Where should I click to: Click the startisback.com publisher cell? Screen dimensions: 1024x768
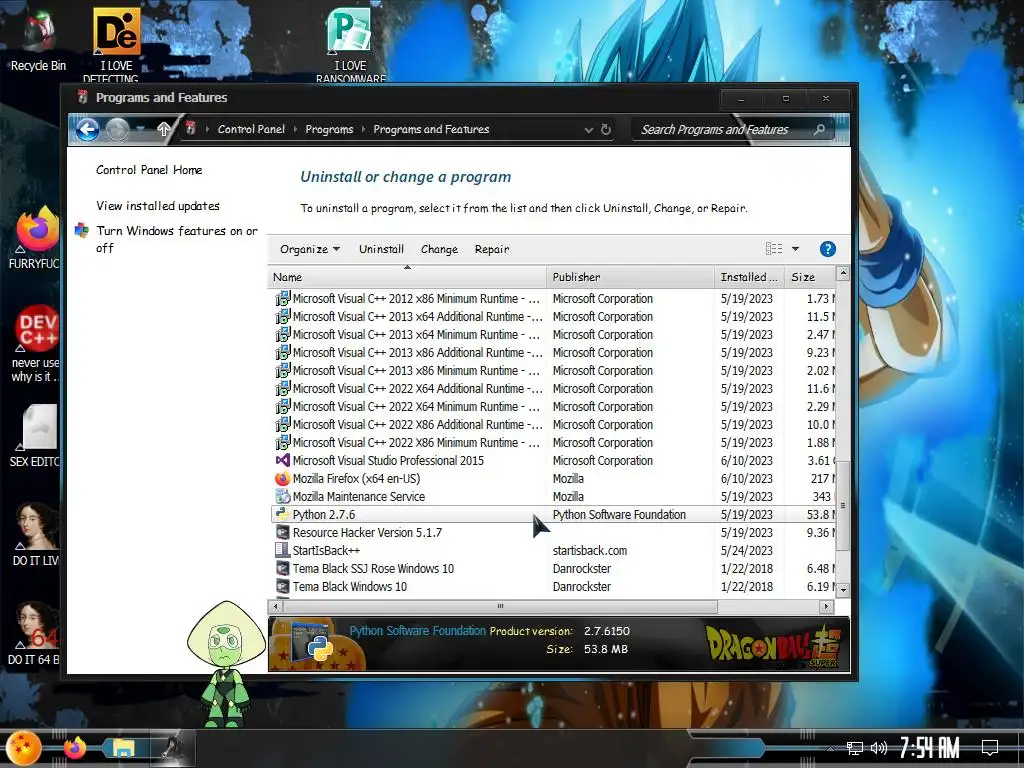coord(590,551)
